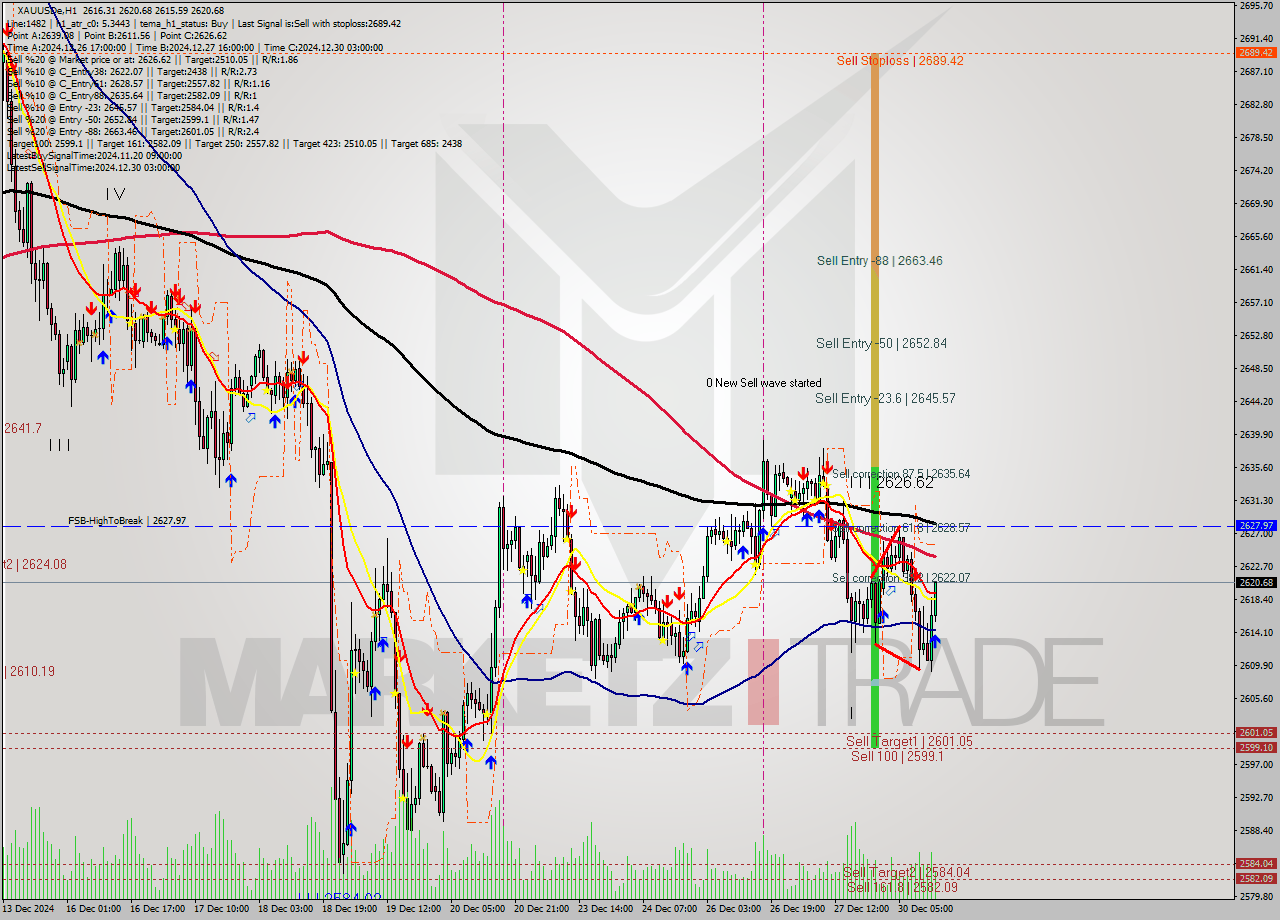Click the red 2599.10 price tag on axis
Image resolution: width=1280 pixels, height=920 pixels.
(x=1256, y=747)
